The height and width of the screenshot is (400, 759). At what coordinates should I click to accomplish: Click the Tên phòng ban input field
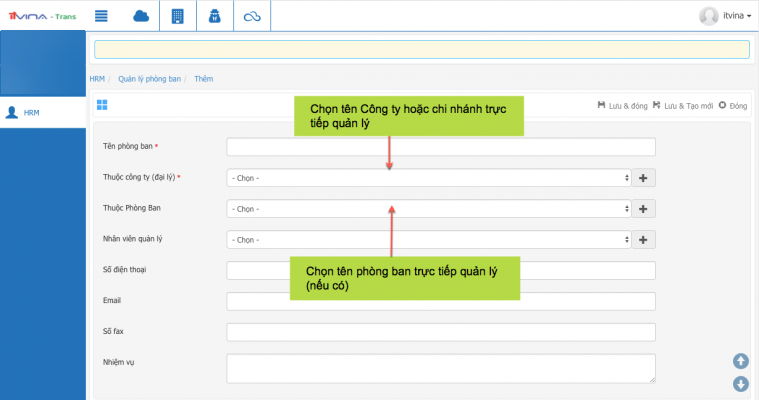[x=441, y=147]
